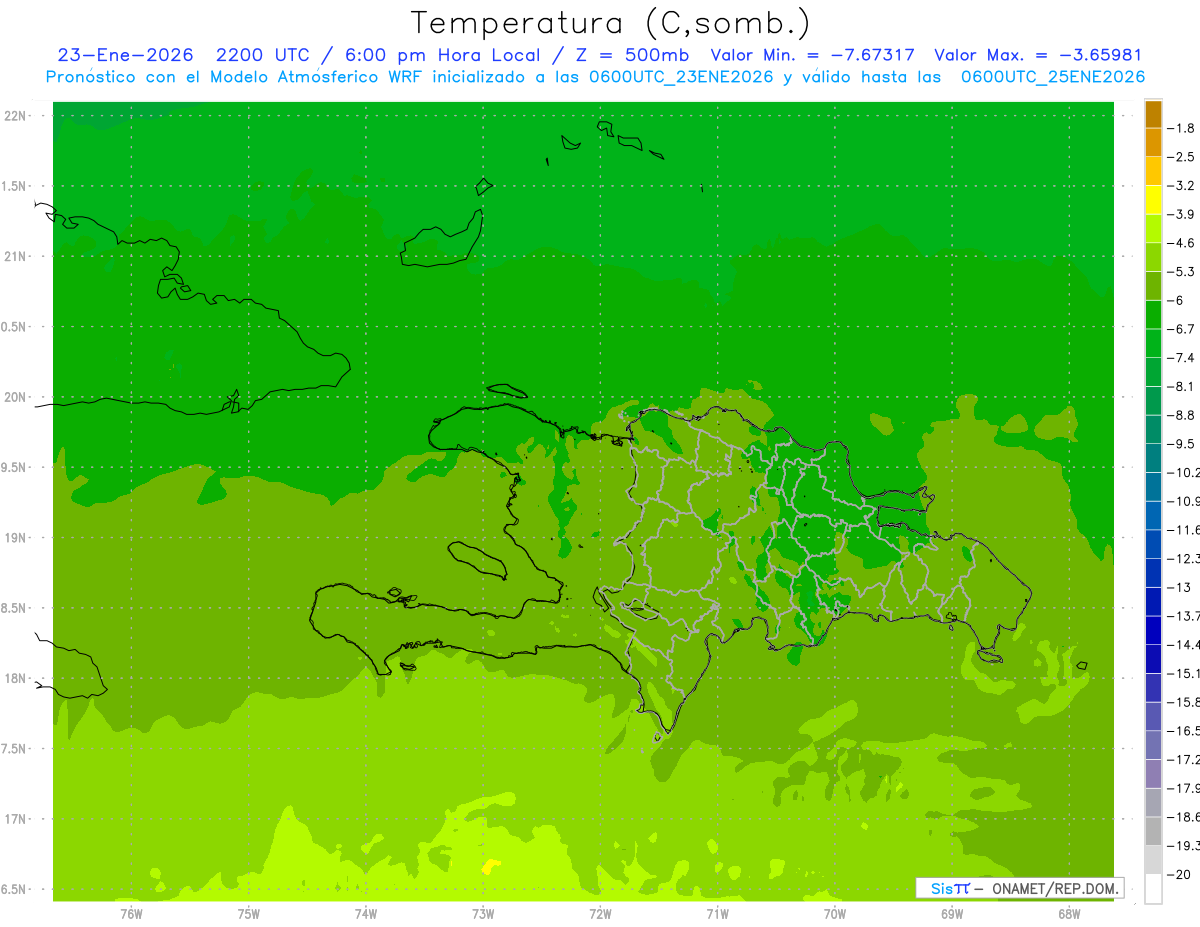Pick the white swatch at the legend bottom
Image resolution: width=1200 pixels, height=927 pixels.
click(x=1153, y=889)
